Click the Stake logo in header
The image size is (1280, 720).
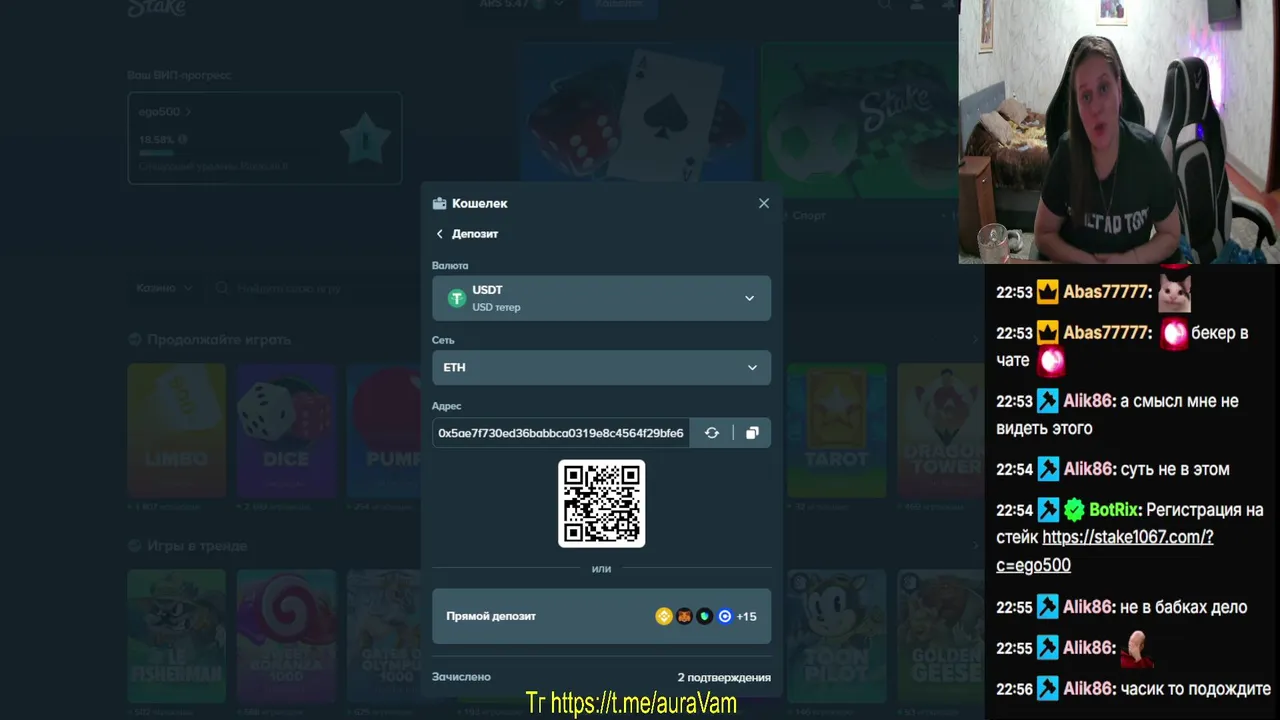click(x=157, y=8)
